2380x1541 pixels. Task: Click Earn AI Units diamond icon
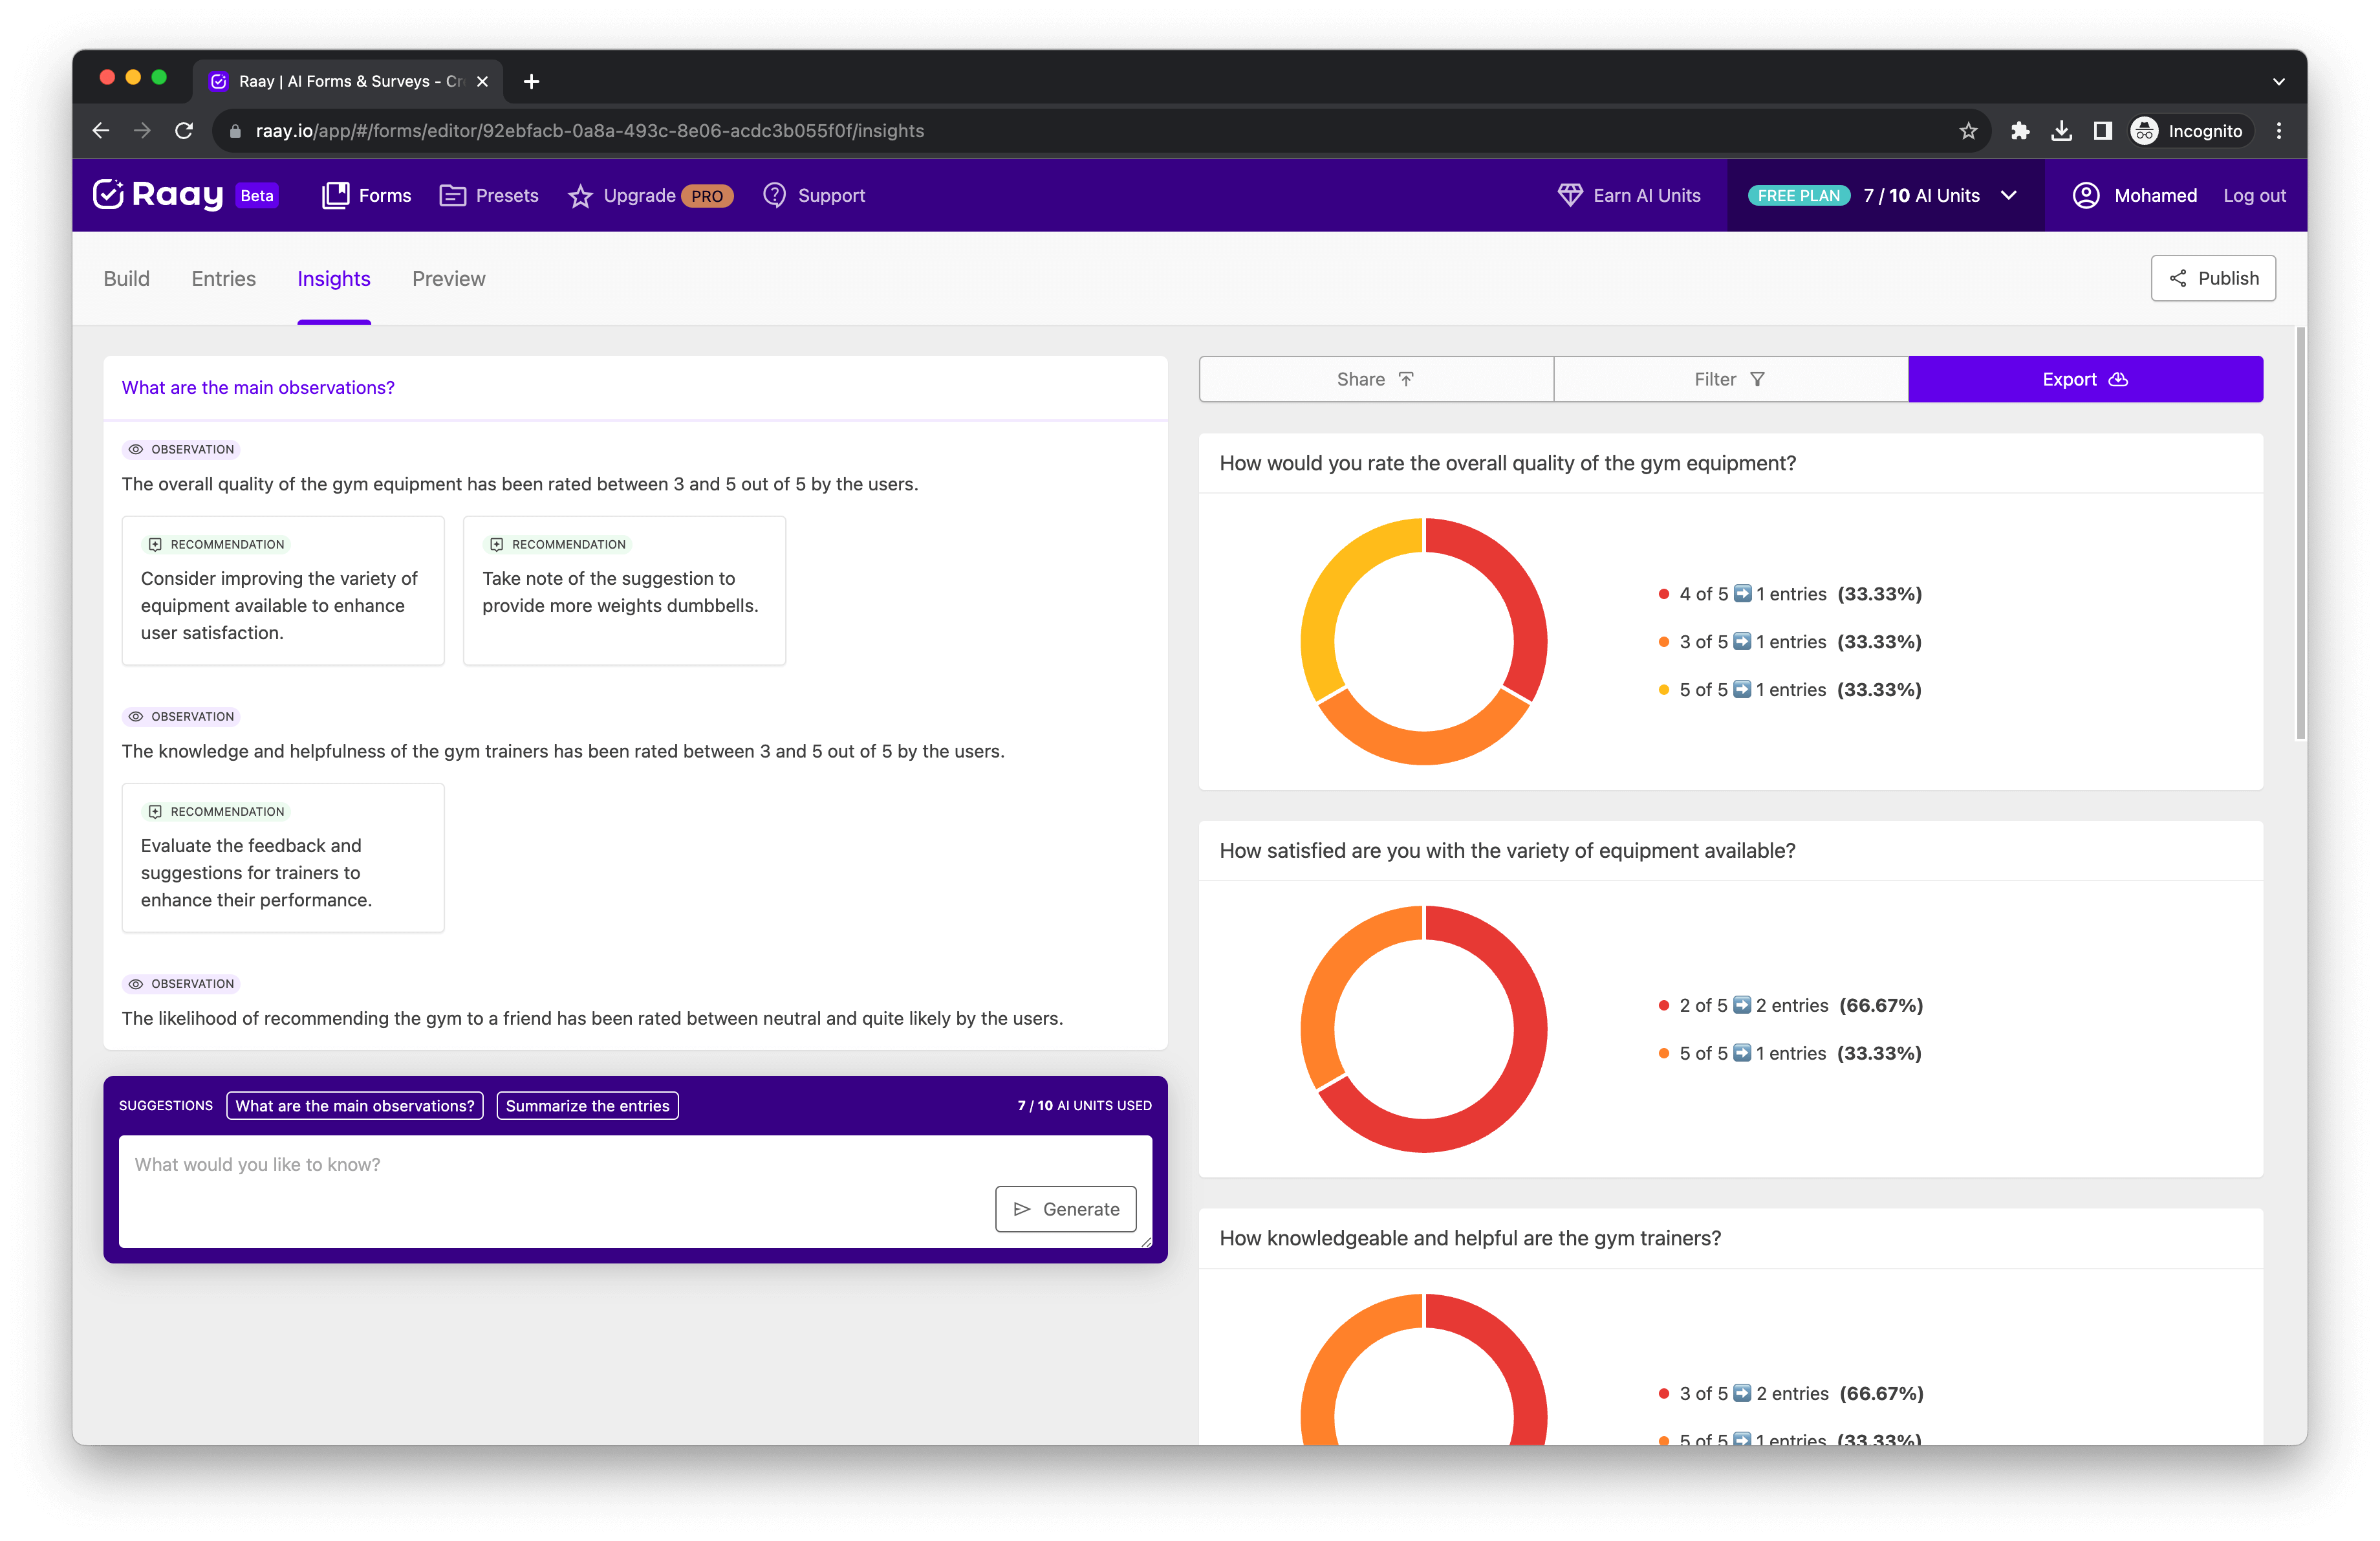[x=1570, y=195]
